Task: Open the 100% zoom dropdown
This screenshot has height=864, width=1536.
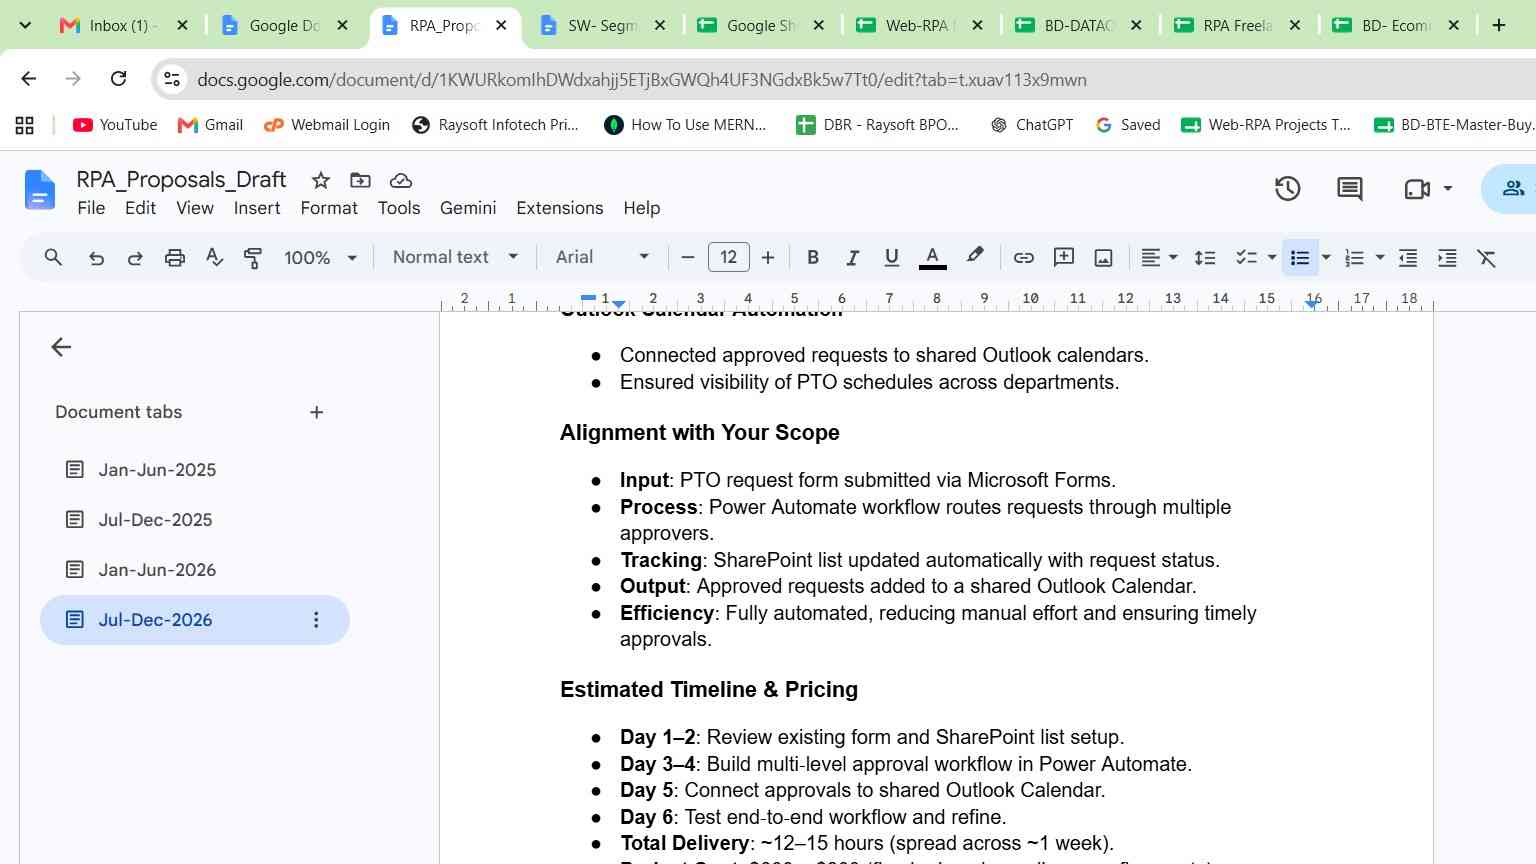Action: coord(320,258)
